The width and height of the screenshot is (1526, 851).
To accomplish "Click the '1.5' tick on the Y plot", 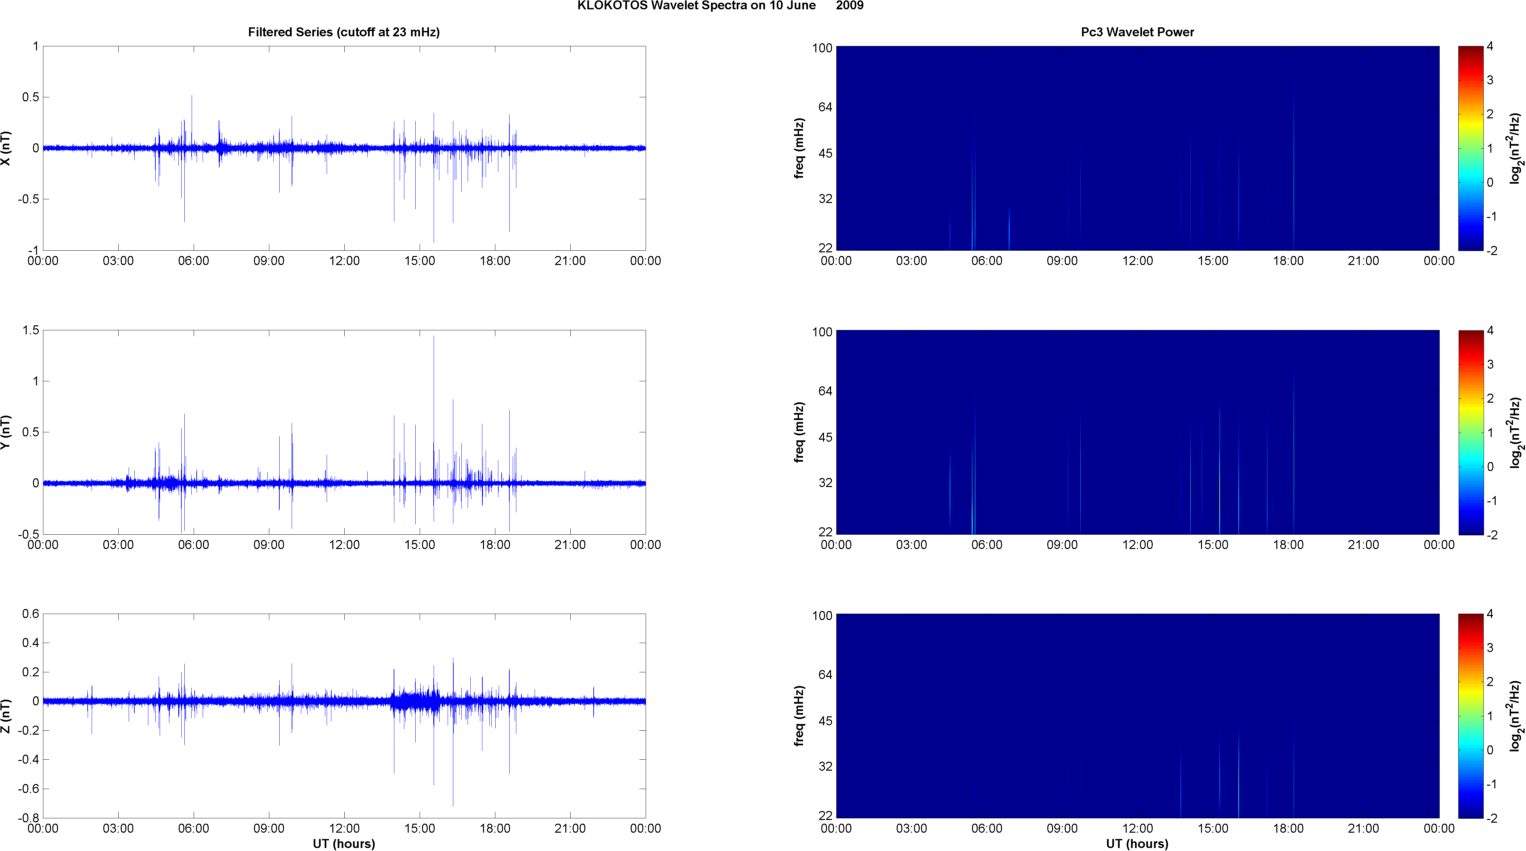I will click(30, 331).
